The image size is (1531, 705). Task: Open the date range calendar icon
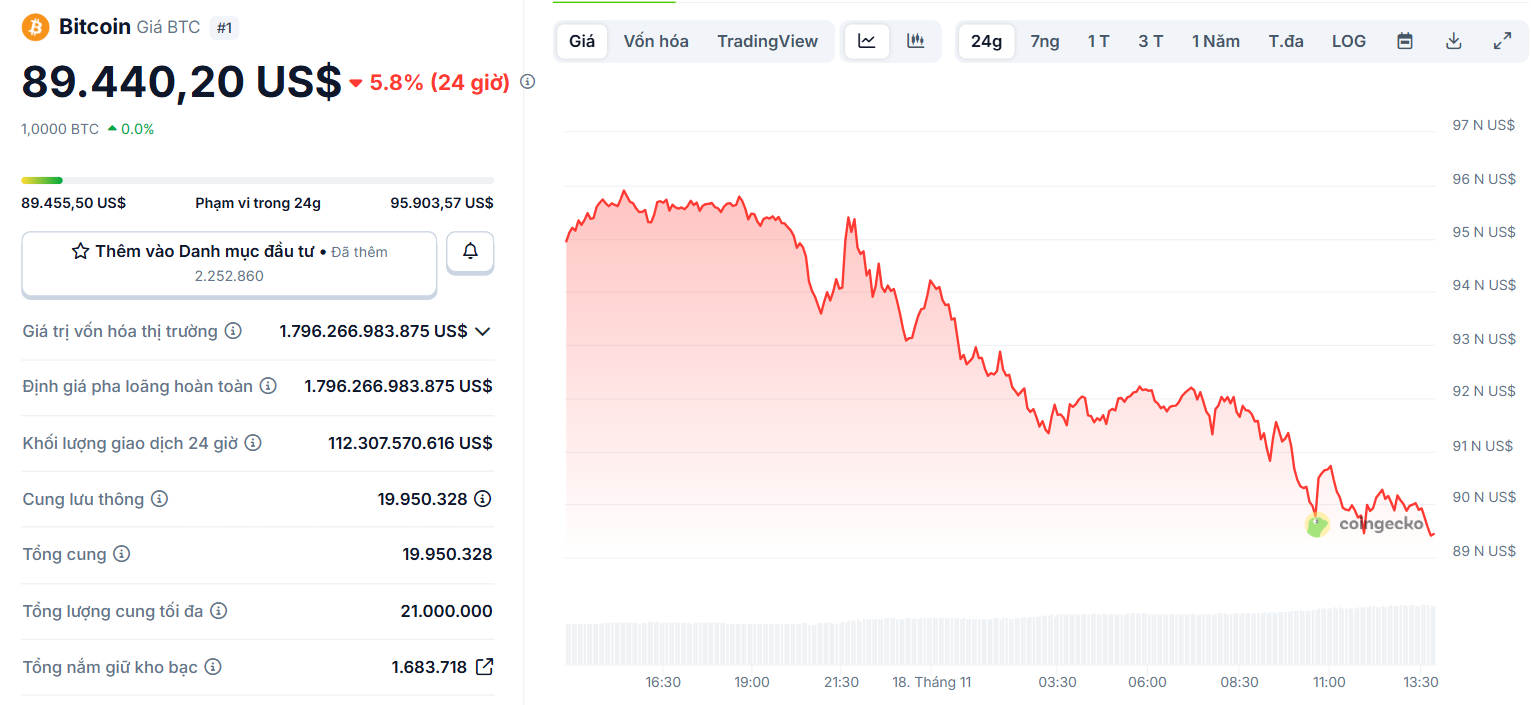1404,41
